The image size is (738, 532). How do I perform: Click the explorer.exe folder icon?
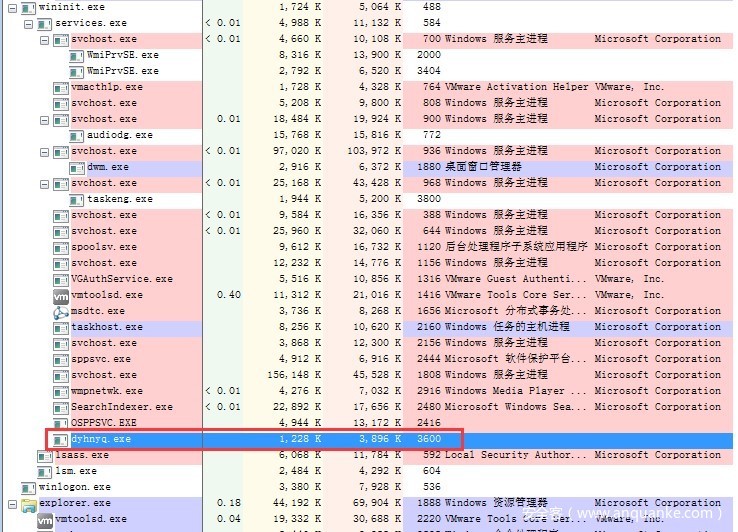(x=28, y=504)
